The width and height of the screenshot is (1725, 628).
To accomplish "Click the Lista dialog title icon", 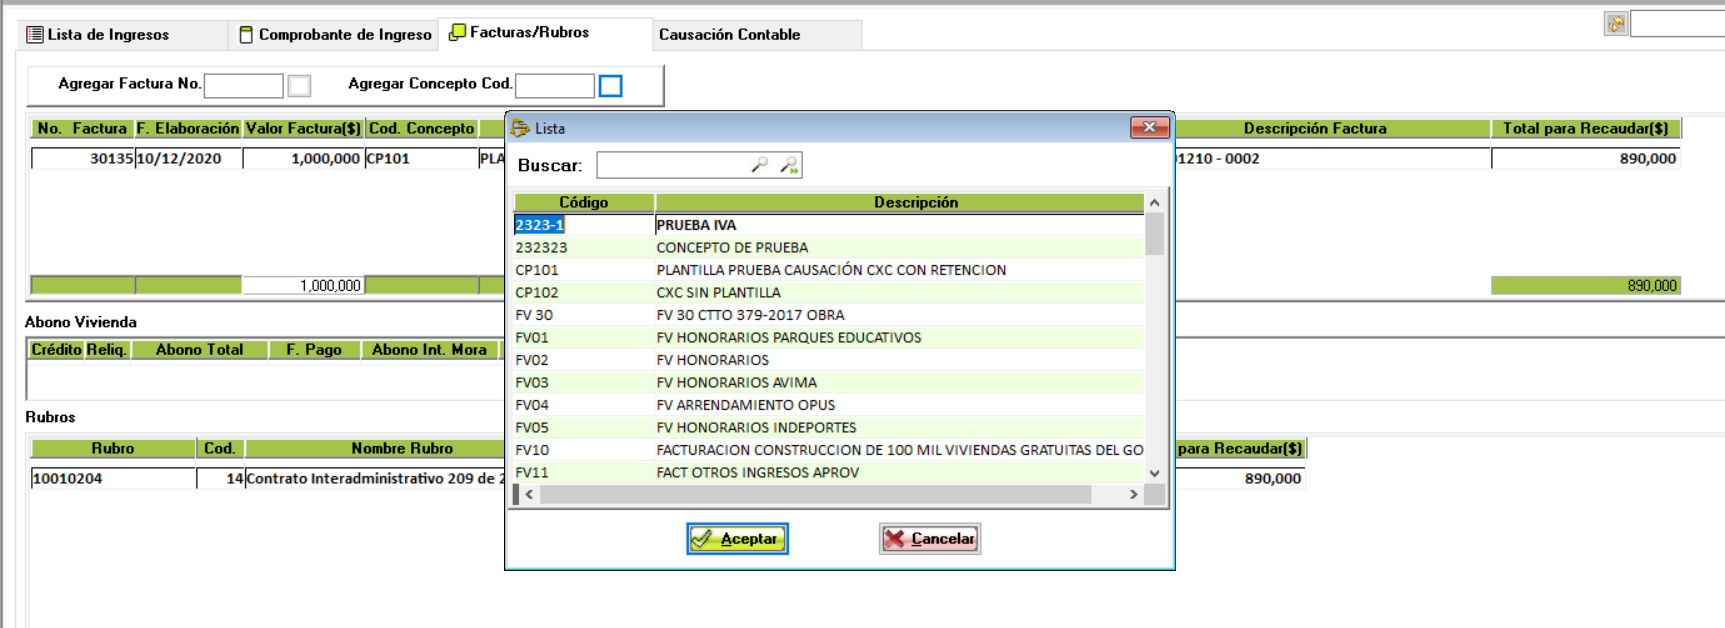I will point(520,128).
